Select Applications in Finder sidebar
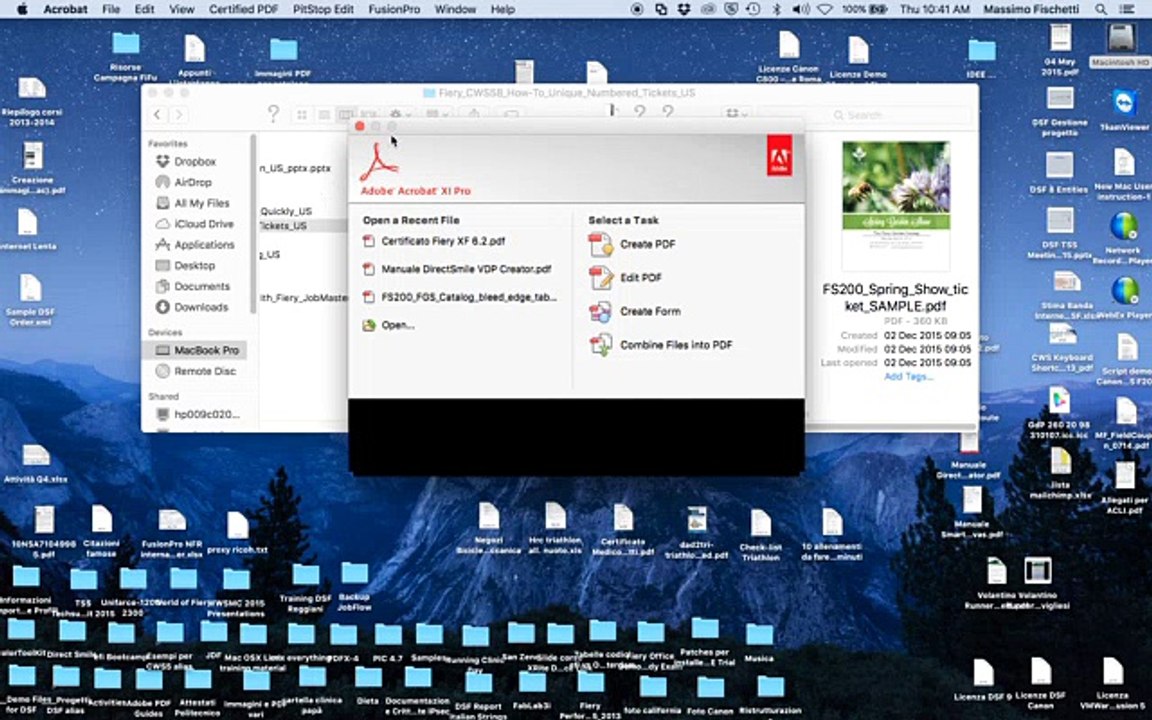 click(x=204, y=245)
